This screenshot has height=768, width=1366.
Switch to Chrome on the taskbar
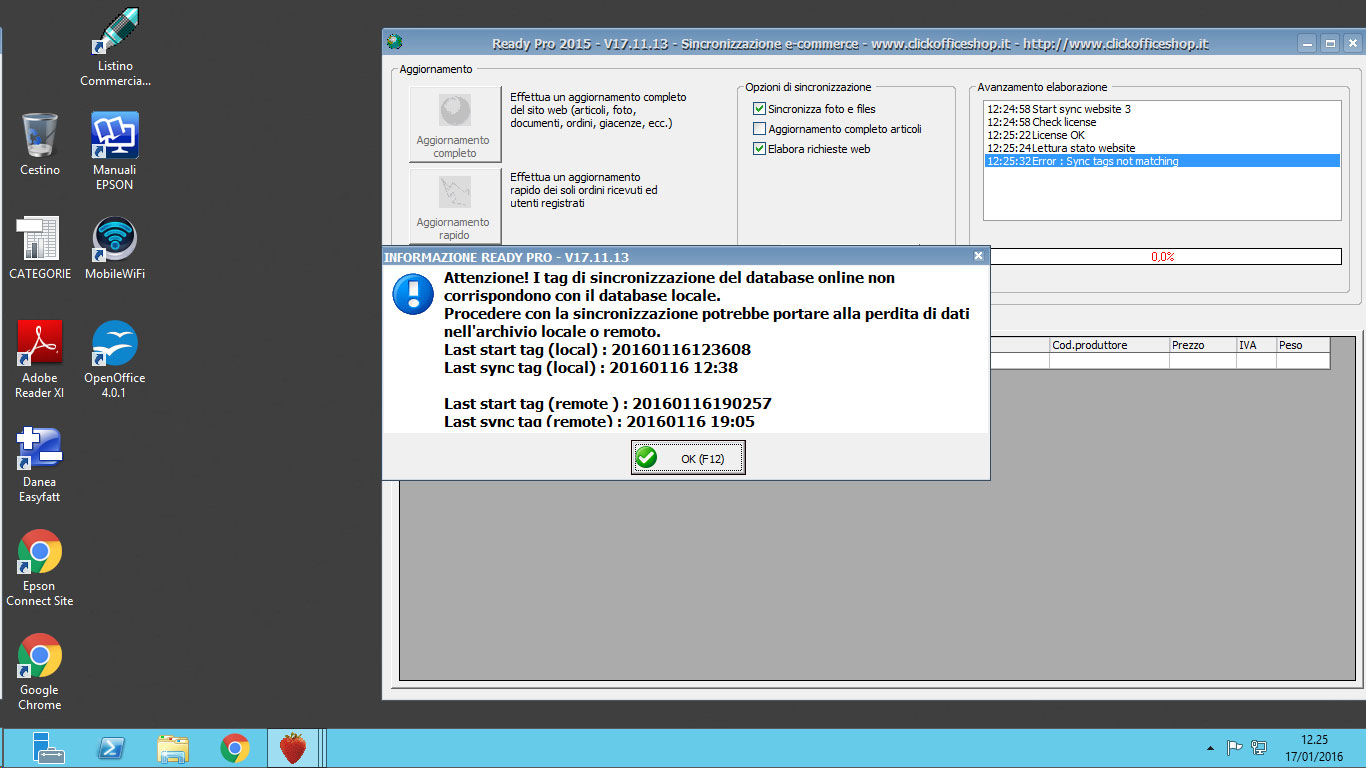click(235, 748)
